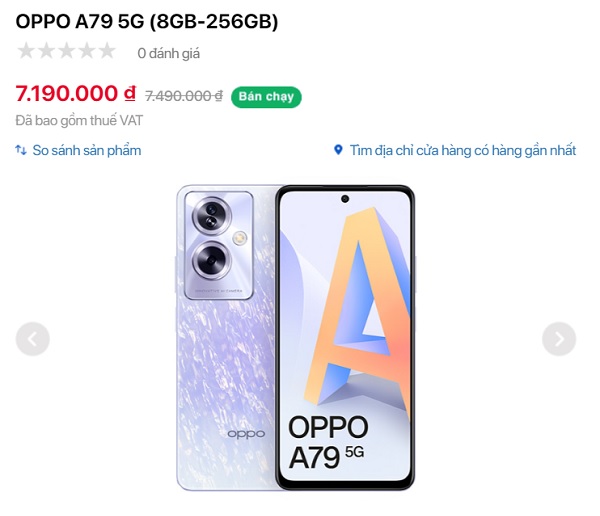Open Tìm địa chỉ cửa hàng link
Image resolution: width=600 pixels, height=516 pixels.
pos(463,150)
